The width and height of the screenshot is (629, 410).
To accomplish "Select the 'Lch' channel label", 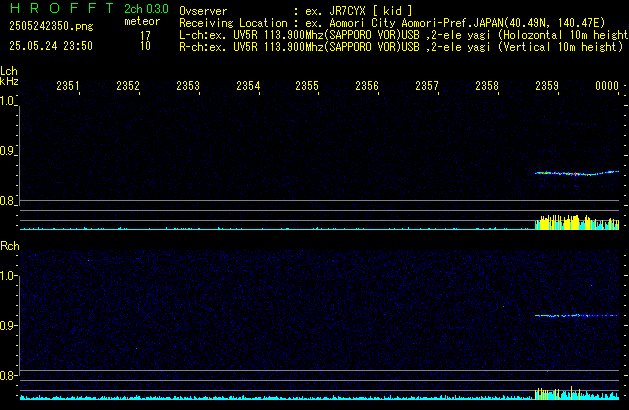I will (x=9, y=71).
